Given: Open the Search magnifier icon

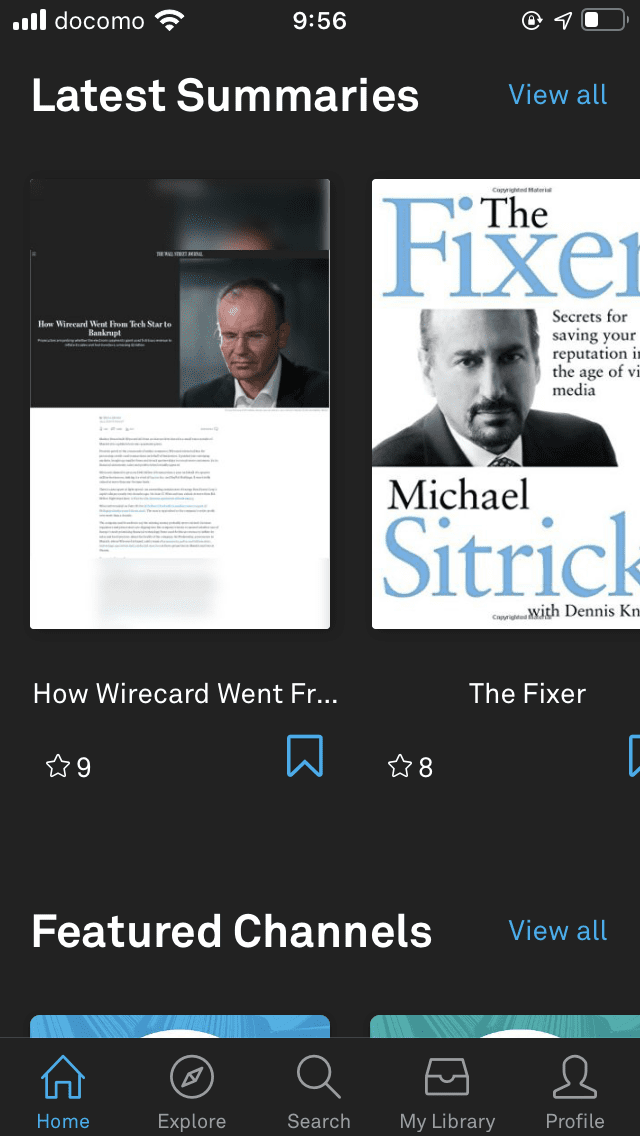Looking at the screenshot, I should click(x=318, y=1077).
